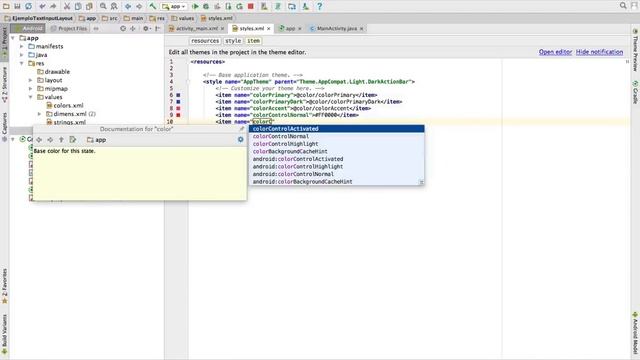
Task: Click the green Run button
Action: click(195, 6)
